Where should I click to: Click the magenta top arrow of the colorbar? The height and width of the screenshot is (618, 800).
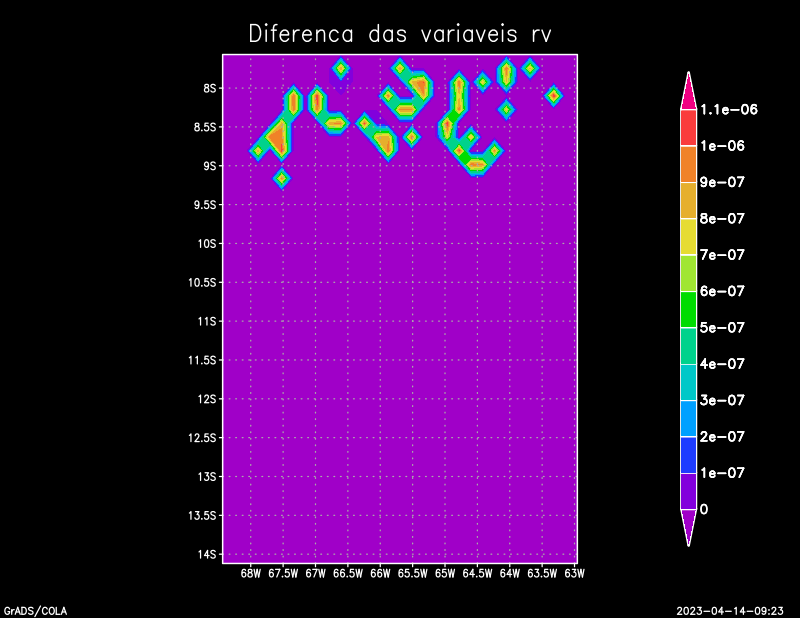click(x=688, y=90)
